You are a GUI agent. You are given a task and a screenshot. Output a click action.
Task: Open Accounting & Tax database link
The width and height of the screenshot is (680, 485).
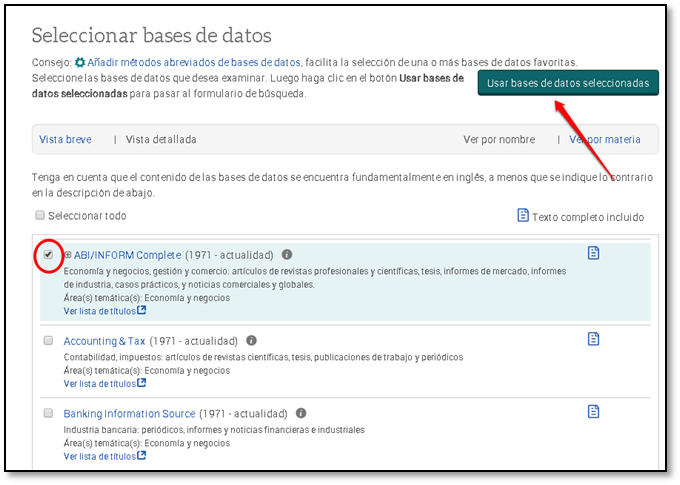[104, 341]
